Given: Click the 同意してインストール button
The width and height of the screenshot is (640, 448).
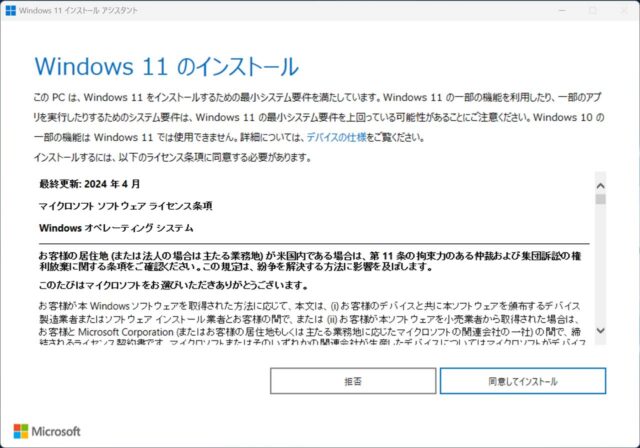Looking at the screenshot, I should tap(522, 381).
